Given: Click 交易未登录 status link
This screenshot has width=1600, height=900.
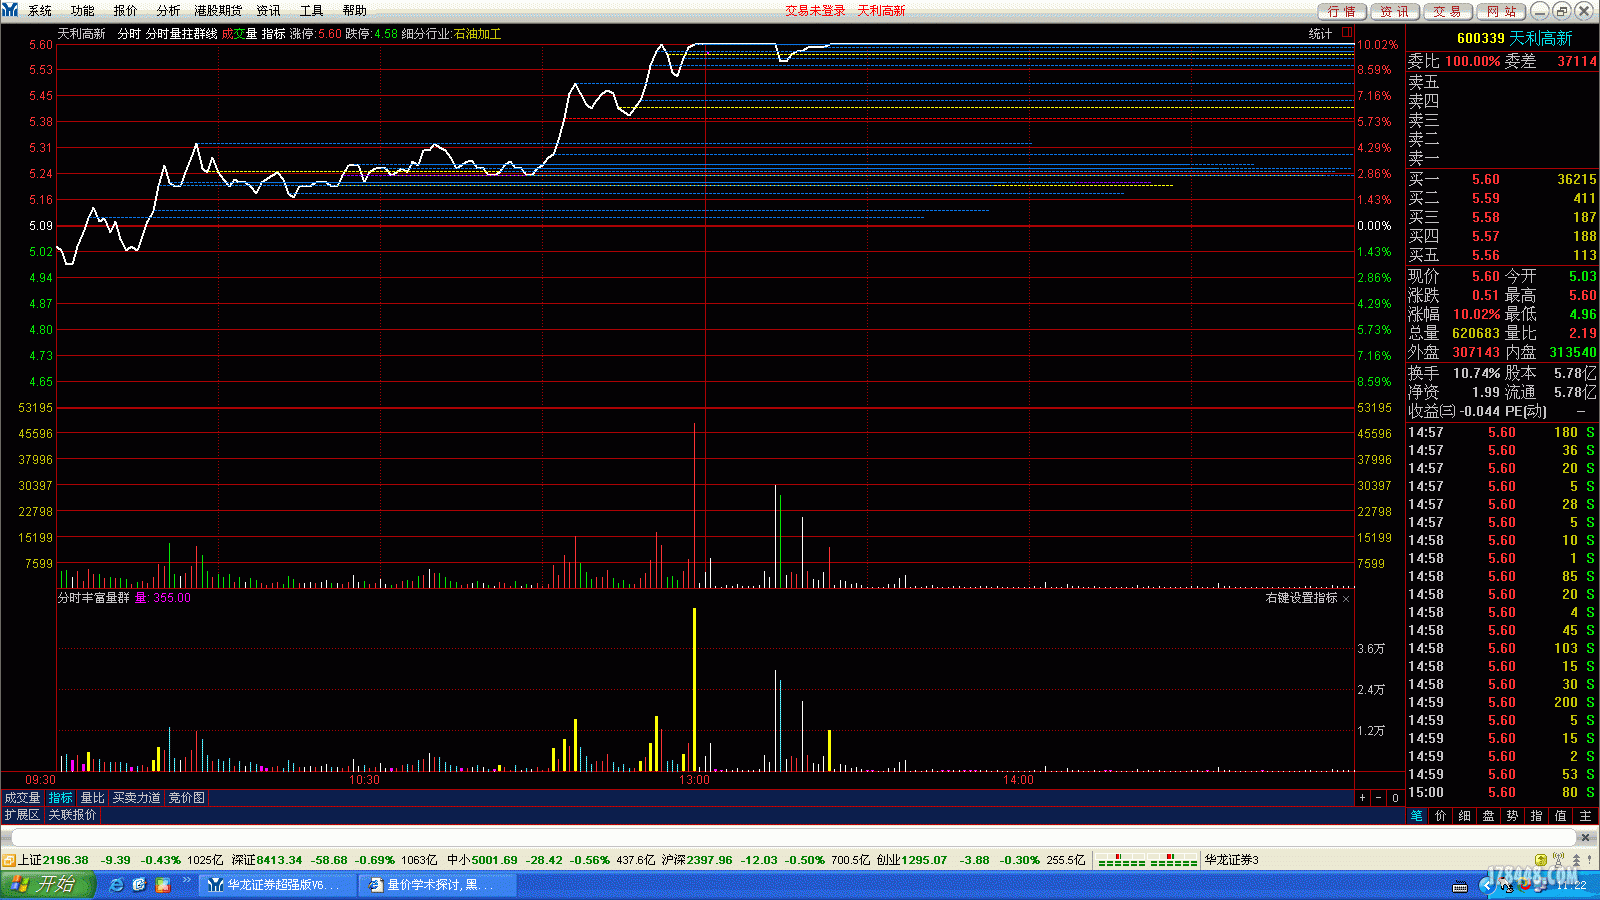Looking at the screenshot, I should click(815, 11).
